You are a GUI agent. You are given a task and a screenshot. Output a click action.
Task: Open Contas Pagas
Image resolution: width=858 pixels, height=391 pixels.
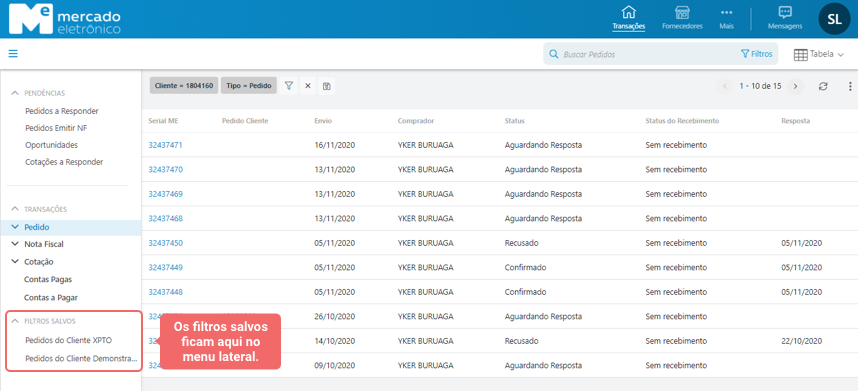(x=48, y=279)
